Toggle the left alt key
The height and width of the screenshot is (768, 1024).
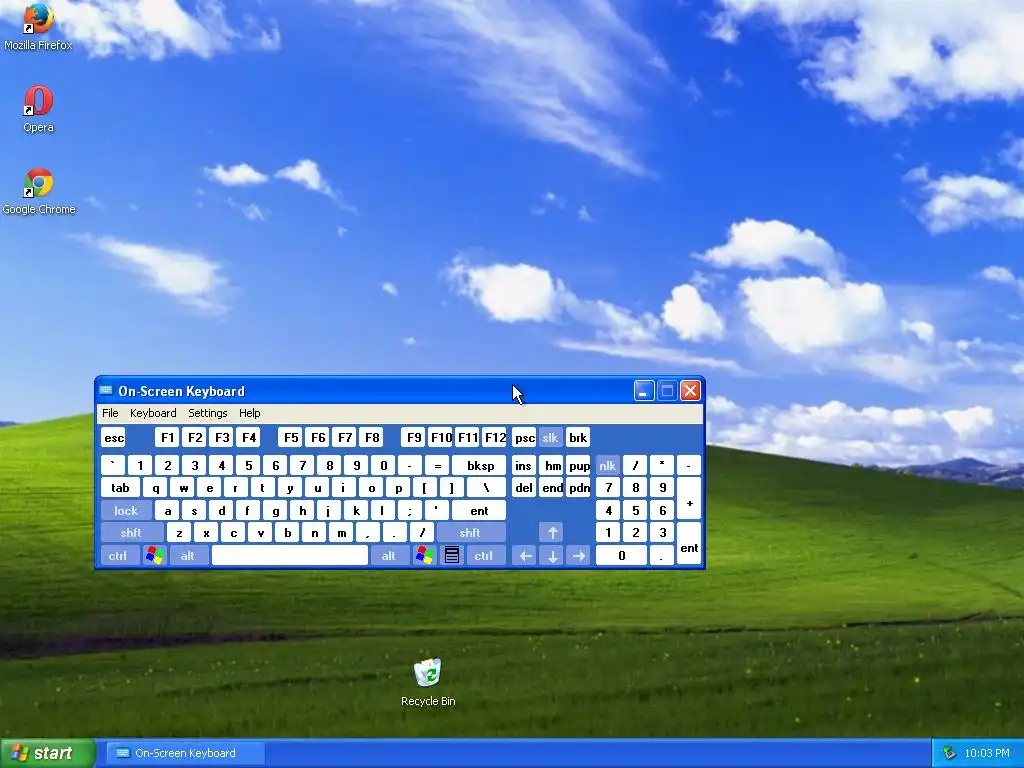coord(189,556)
